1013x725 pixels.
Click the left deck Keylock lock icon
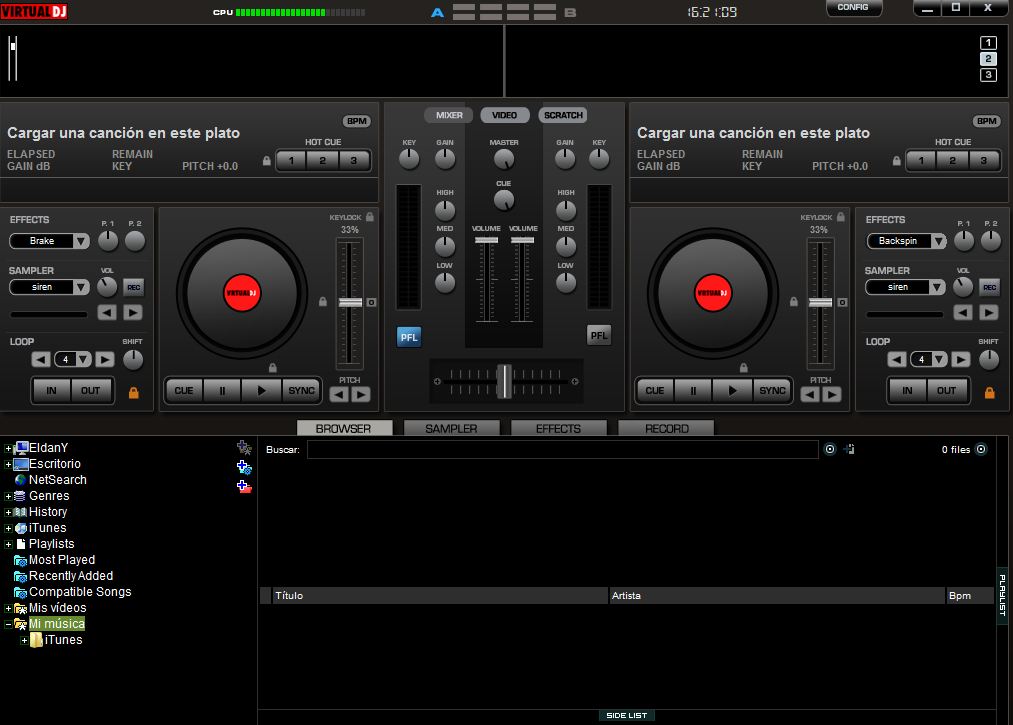coord(370,217)
